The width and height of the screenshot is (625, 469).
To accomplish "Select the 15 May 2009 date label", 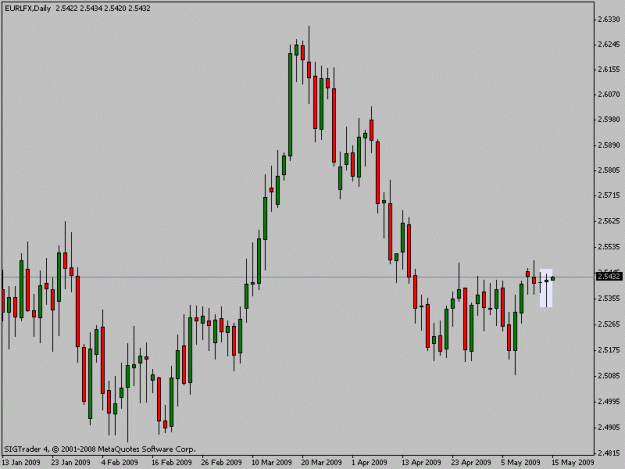I will click(573, 462).
